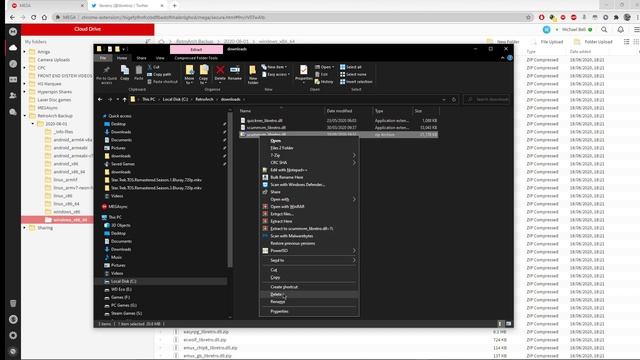640x360 pixels.
Task: Click the Explorer address bar refresh icon
Action: coord(453,99)
